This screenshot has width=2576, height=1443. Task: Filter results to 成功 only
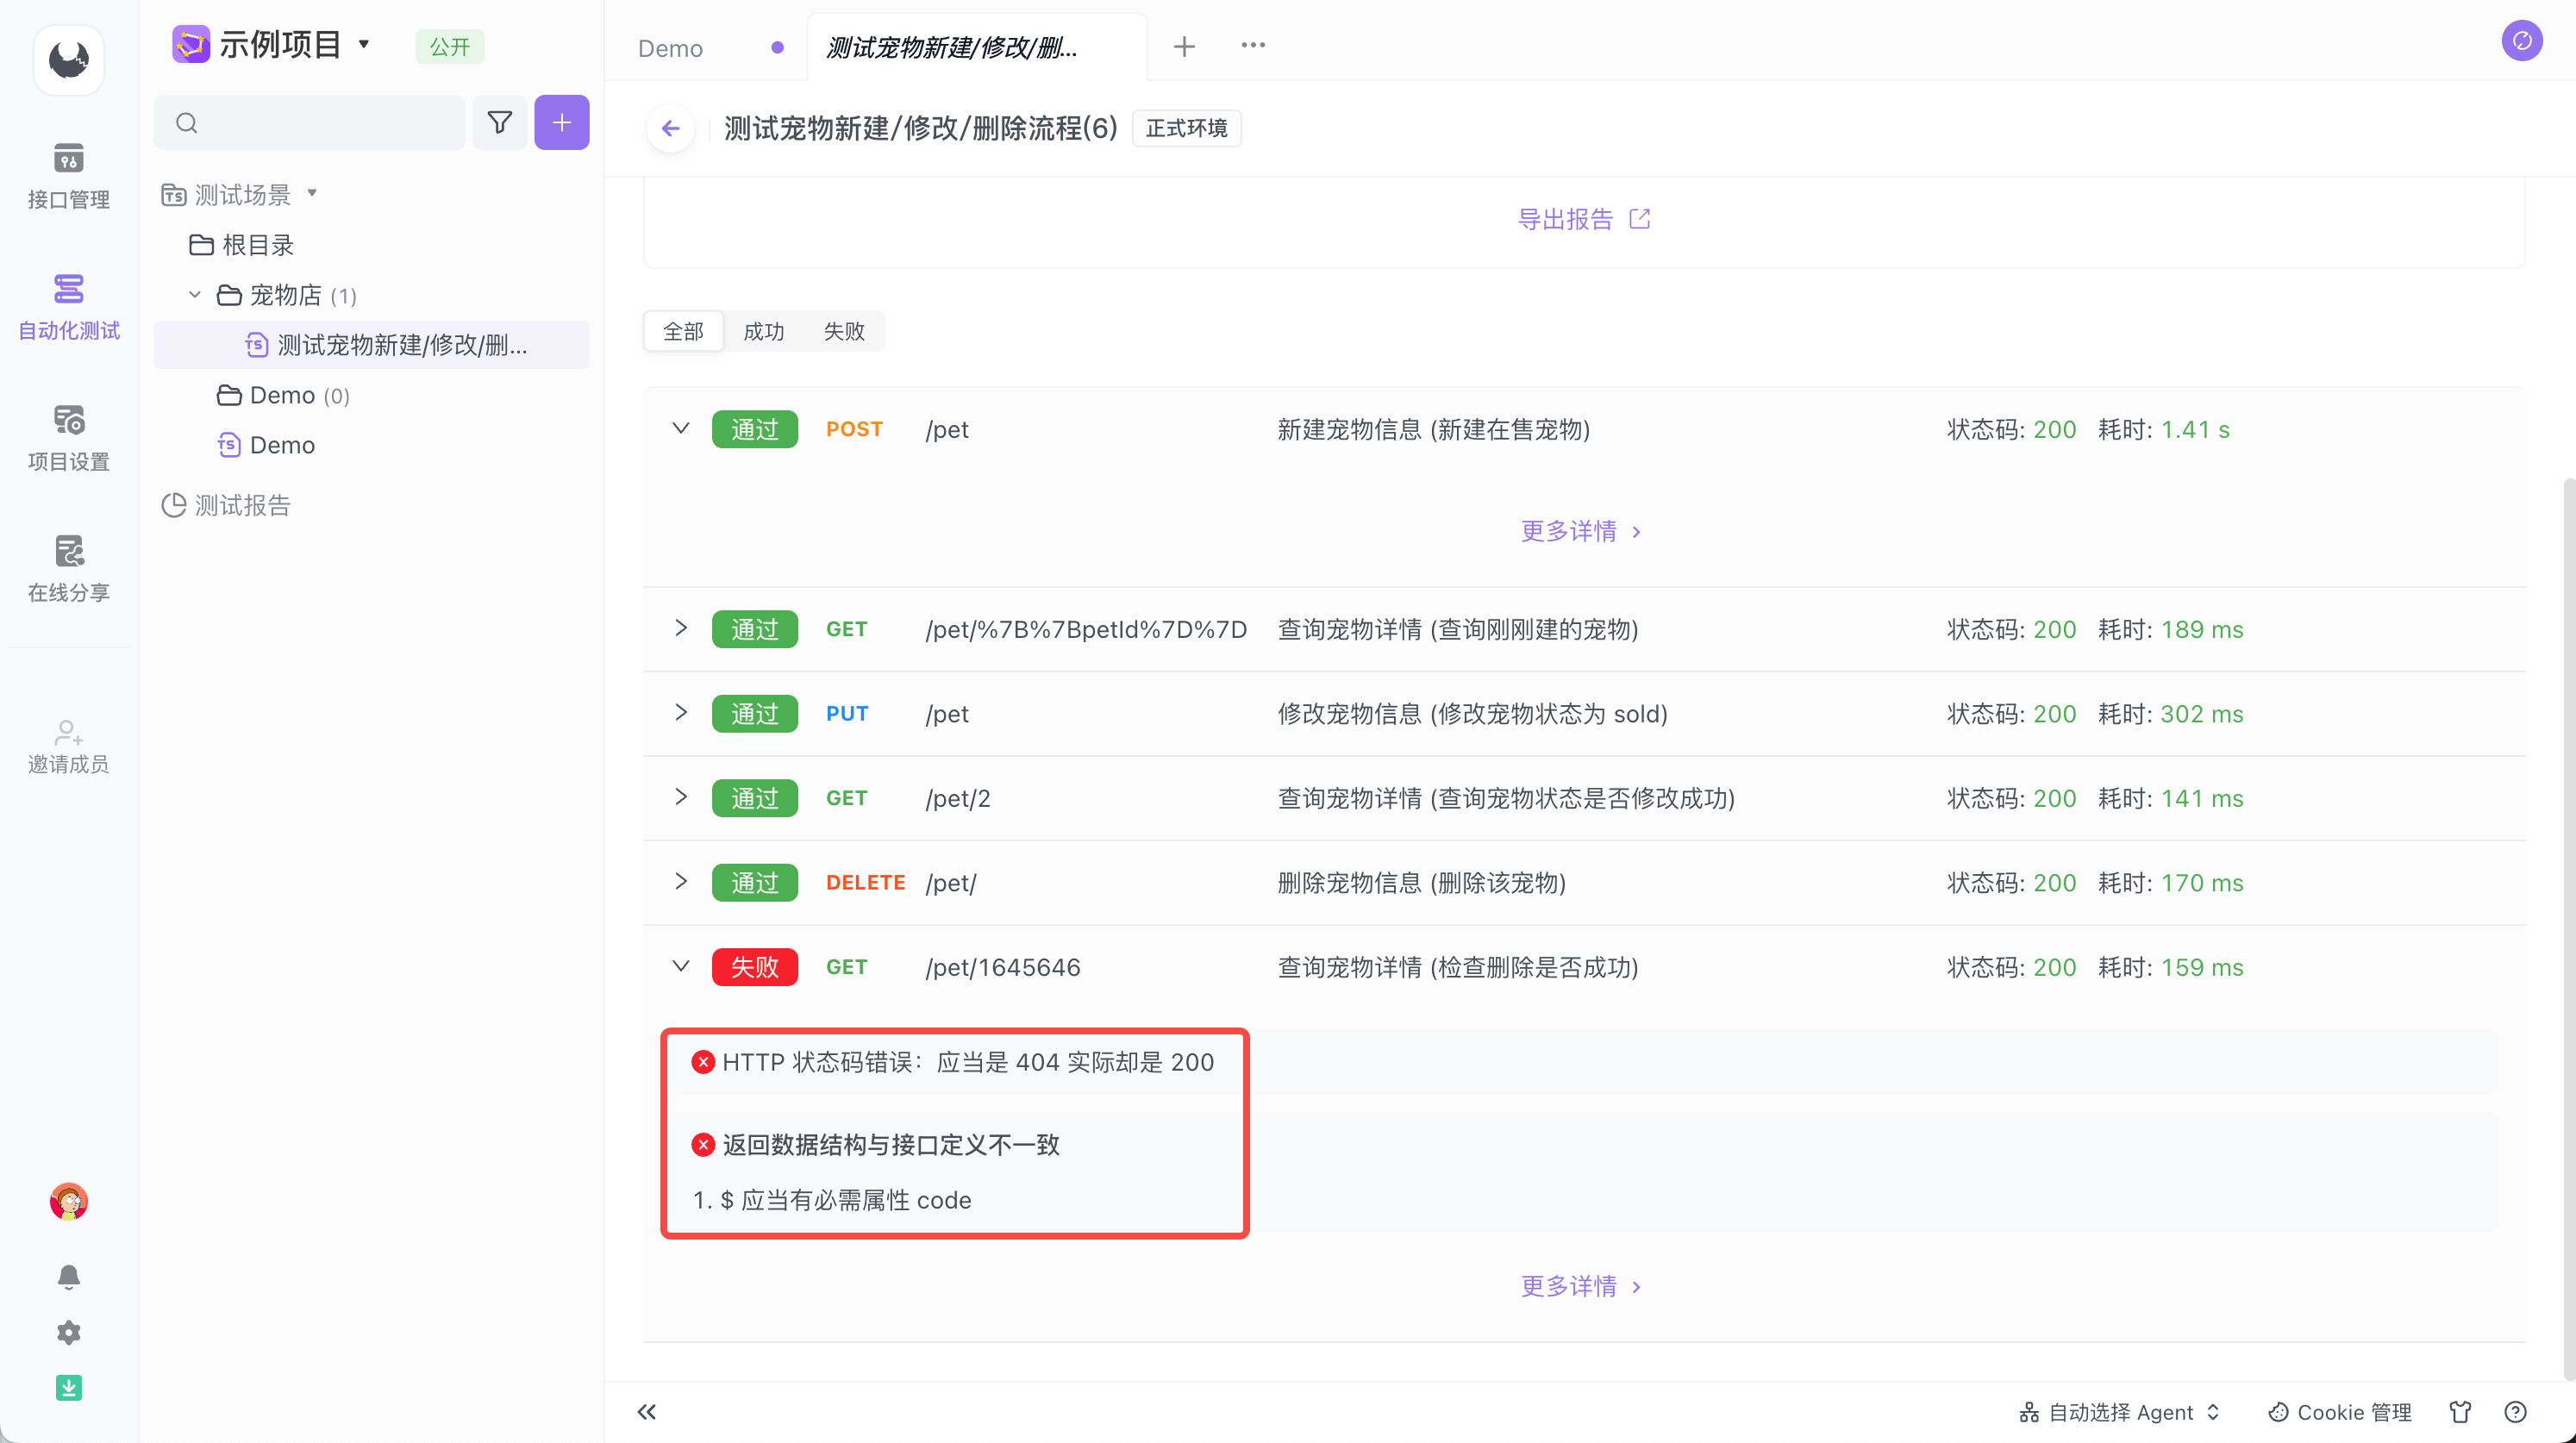(x=763, y=331)
